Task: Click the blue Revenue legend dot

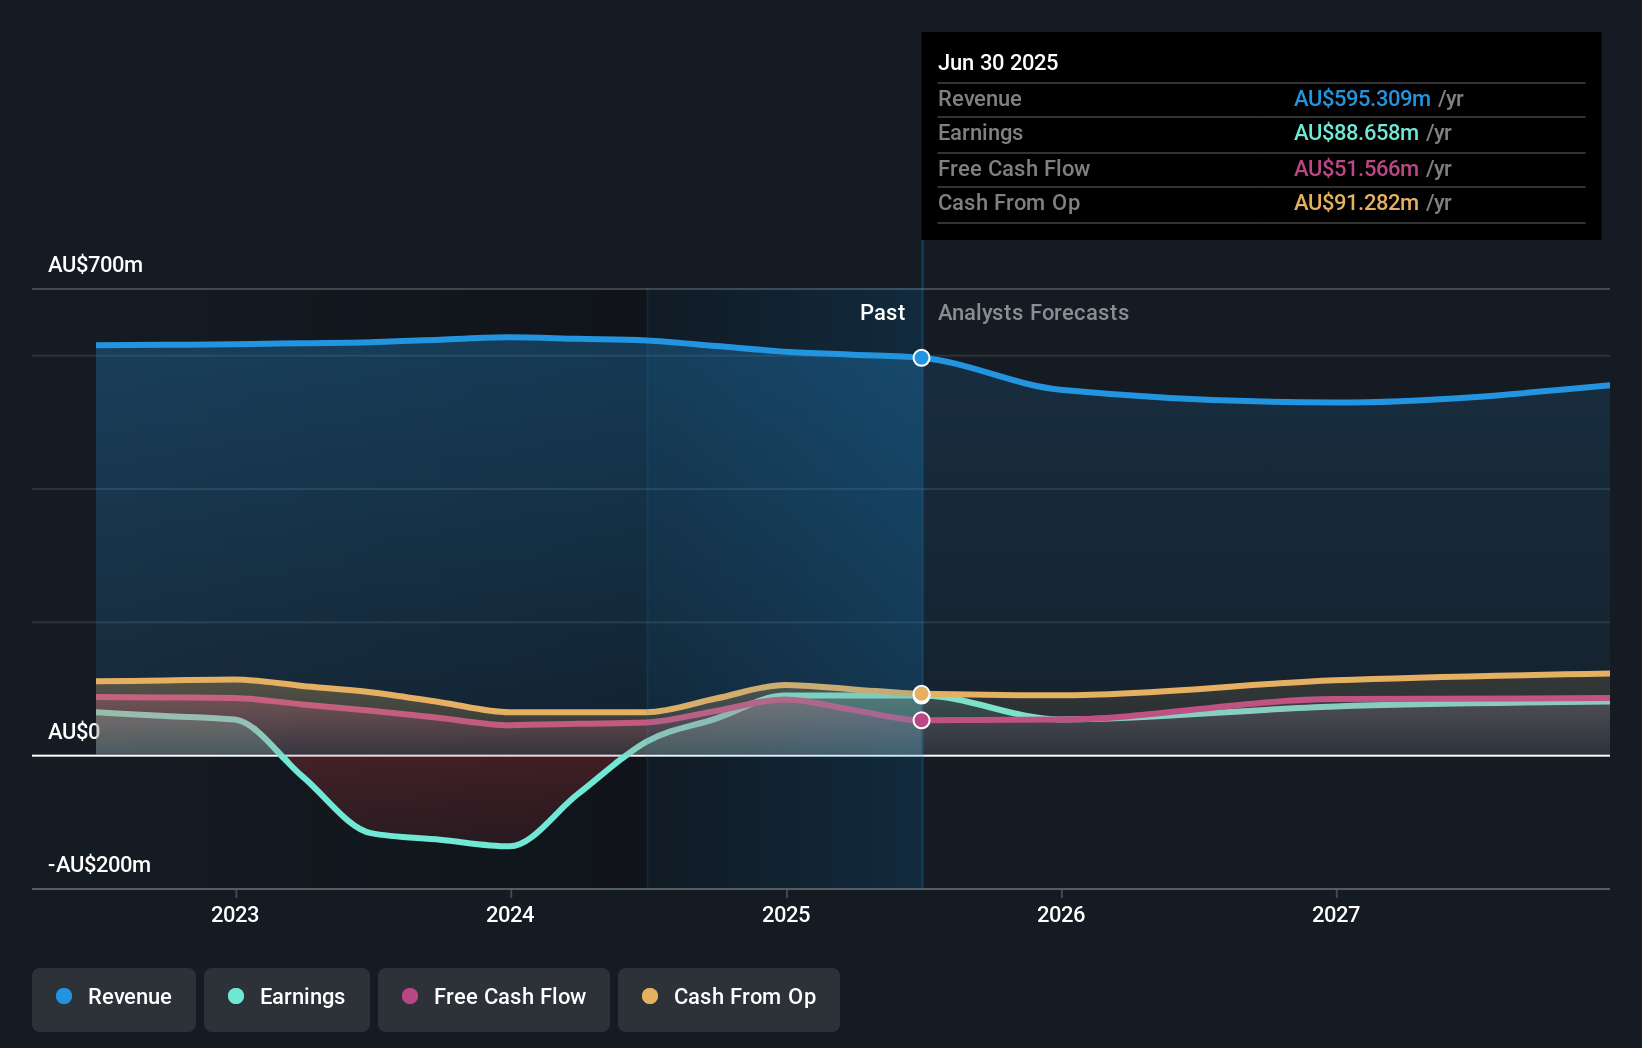Action: [x=65, y=997]
